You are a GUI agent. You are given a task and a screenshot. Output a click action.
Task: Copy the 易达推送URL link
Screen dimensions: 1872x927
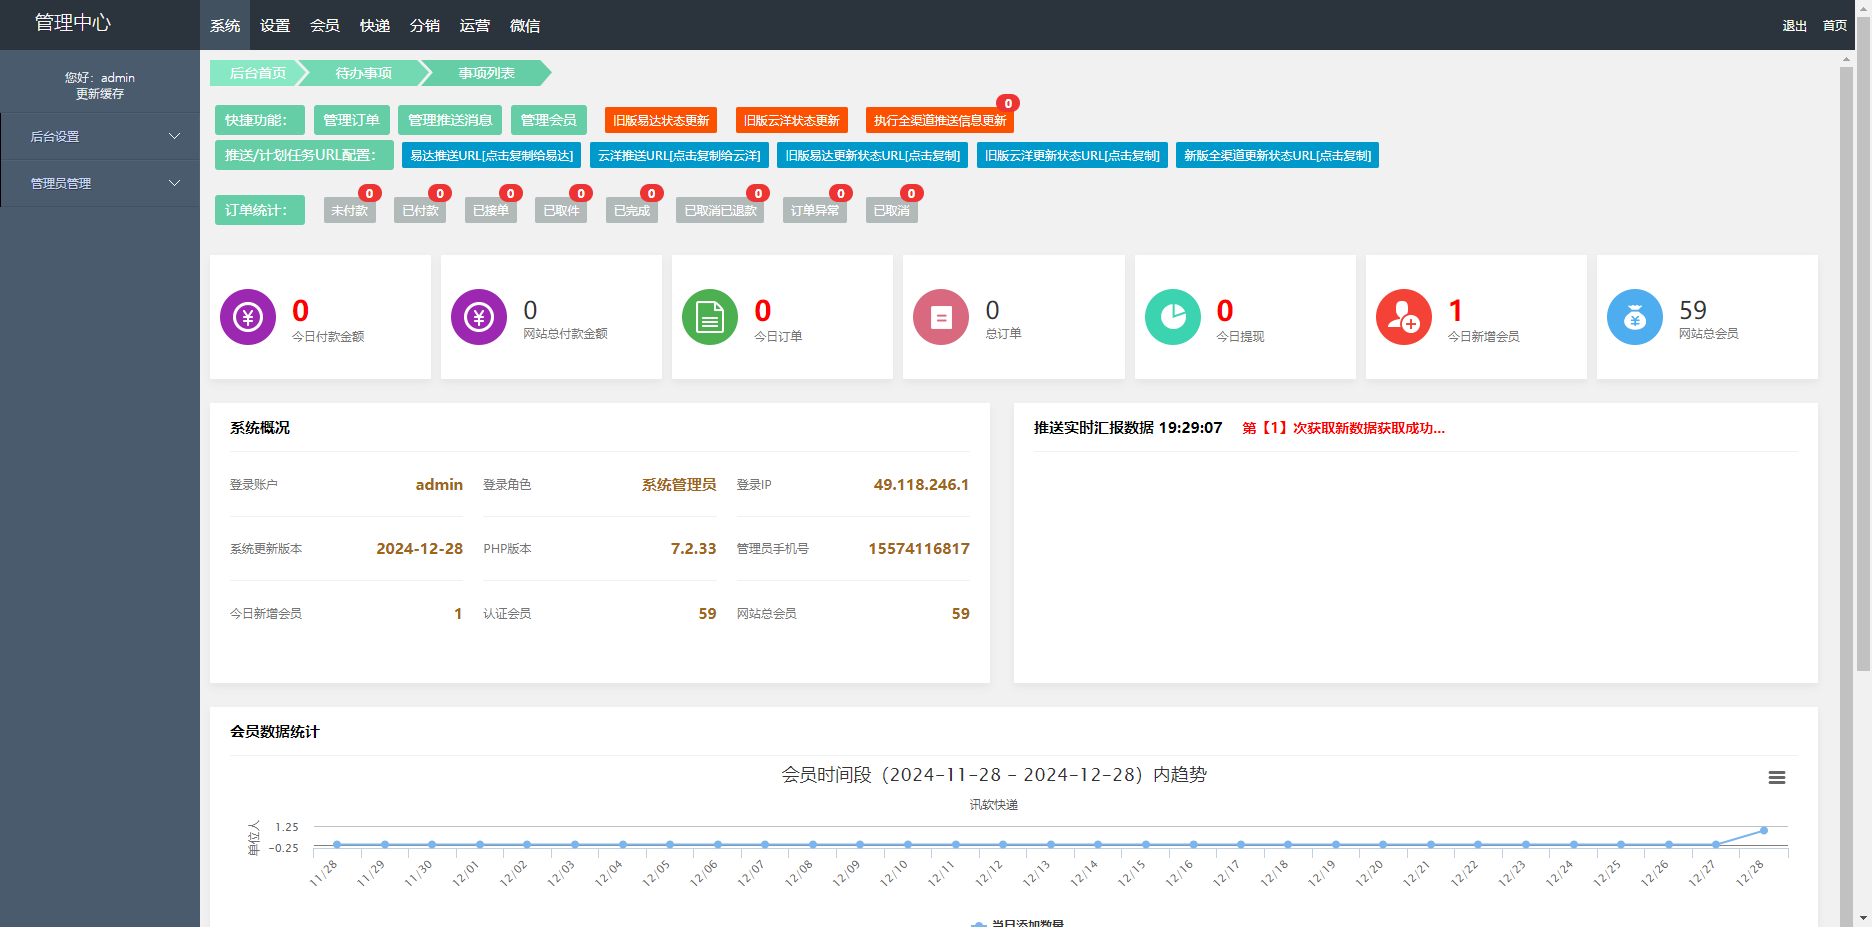tap(489, 155)
